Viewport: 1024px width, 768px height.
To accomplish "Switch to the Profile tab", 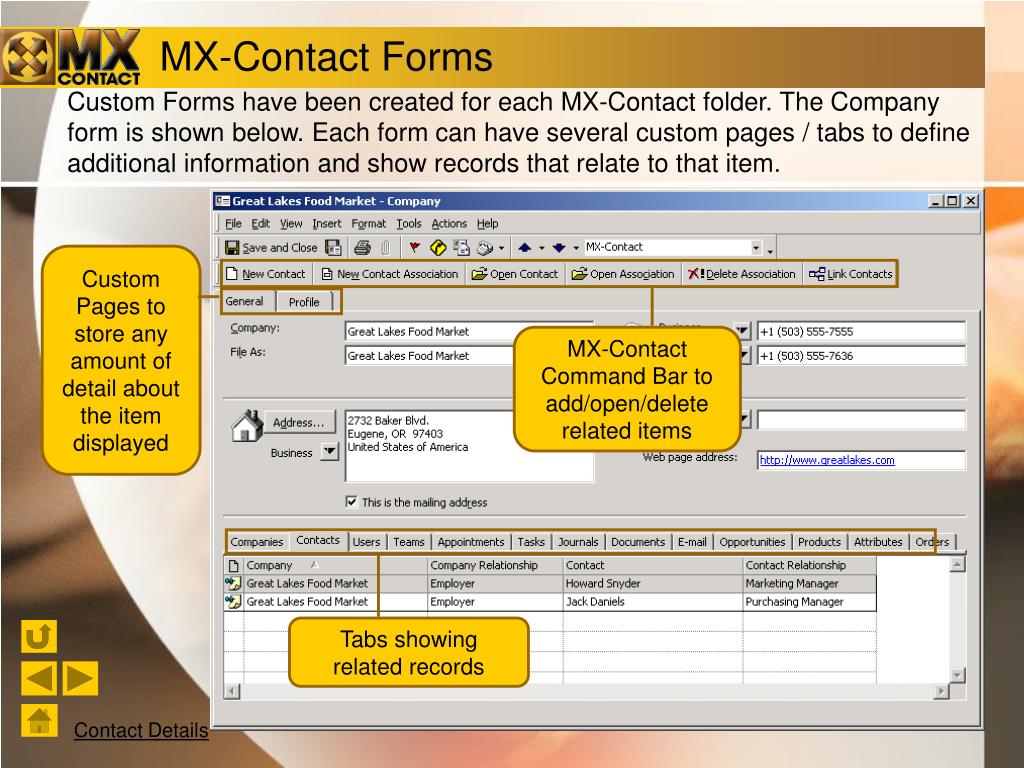I will pyautogui.click(x=304, y=302).
